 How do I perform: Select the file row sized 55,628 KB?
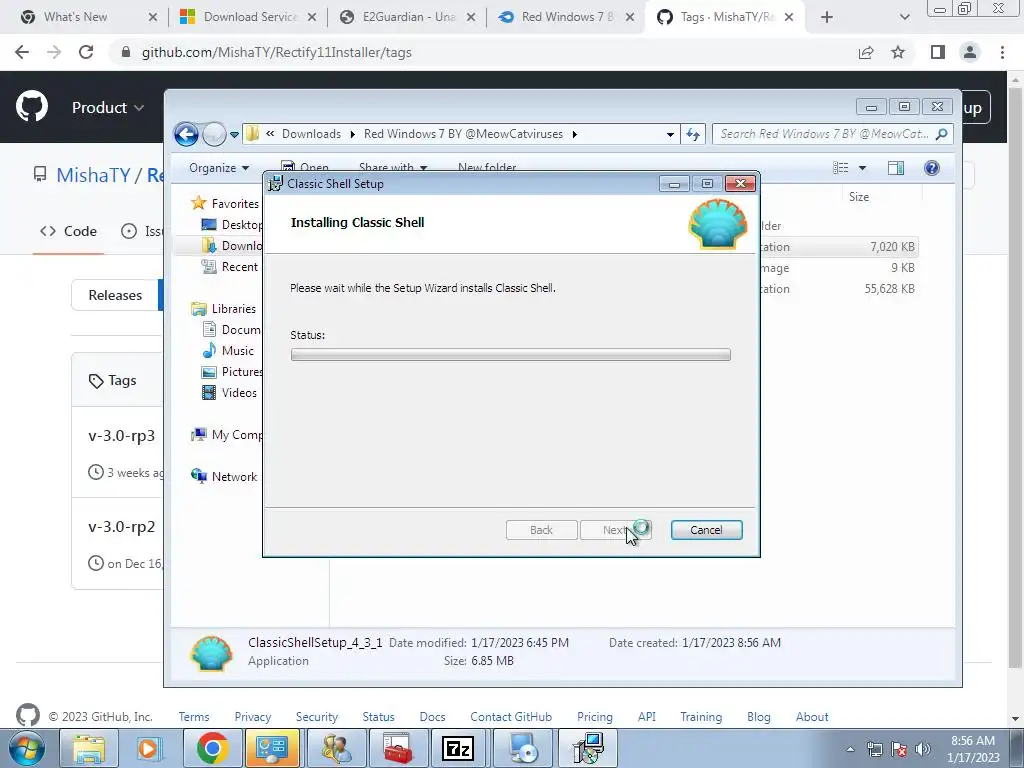coord(839,289)
